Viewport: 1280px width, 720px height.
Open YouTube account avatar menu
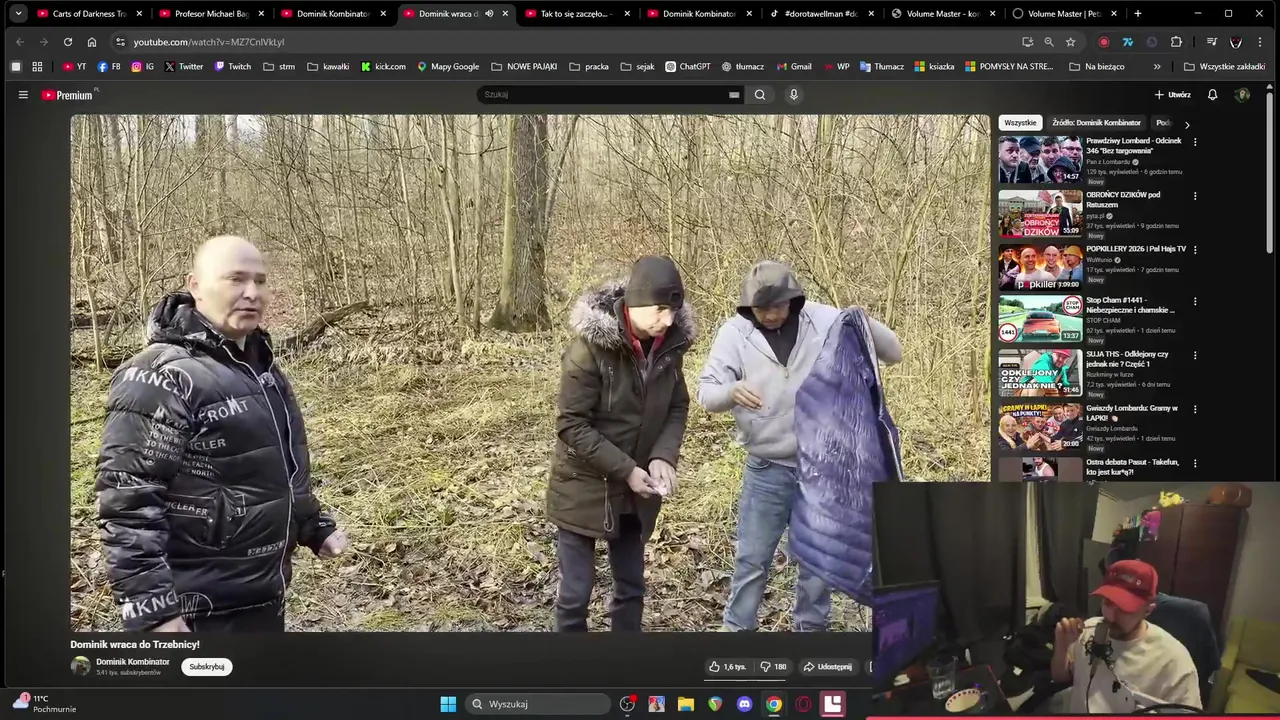(x=1243, y=95)
